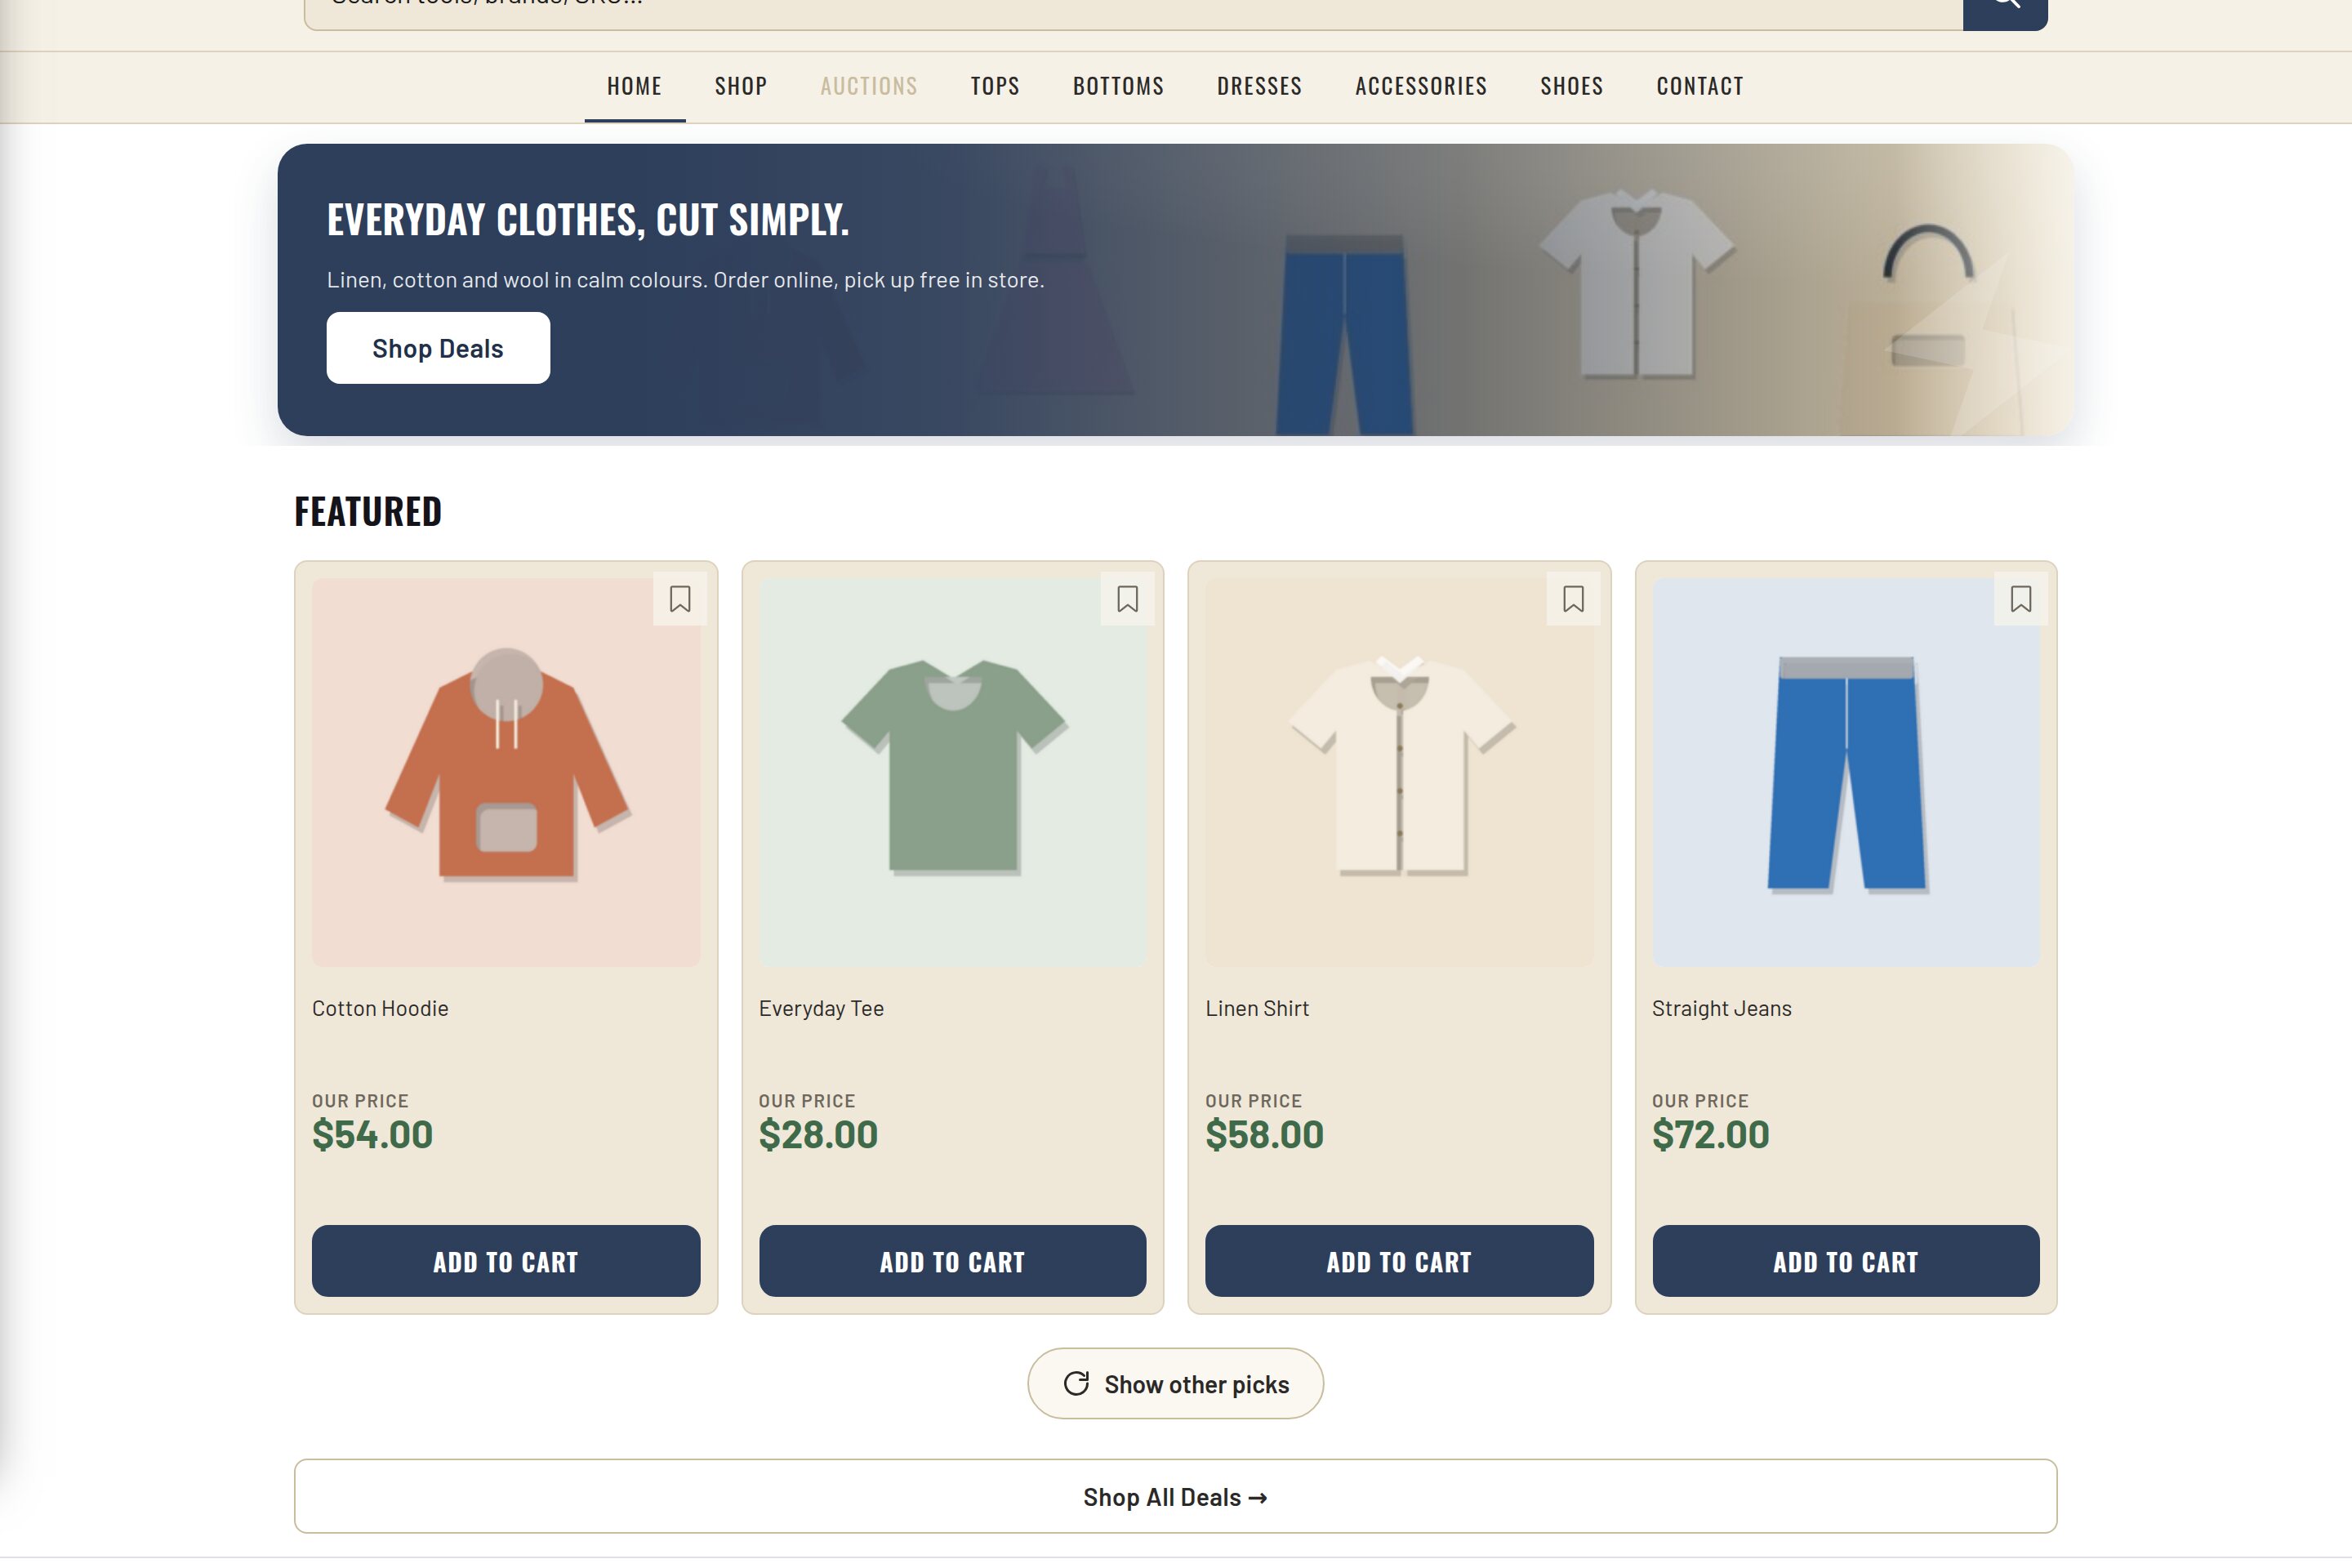Open the Bottoms category
Screen dimensions: 2352x1568
(x=1118, y=87)
